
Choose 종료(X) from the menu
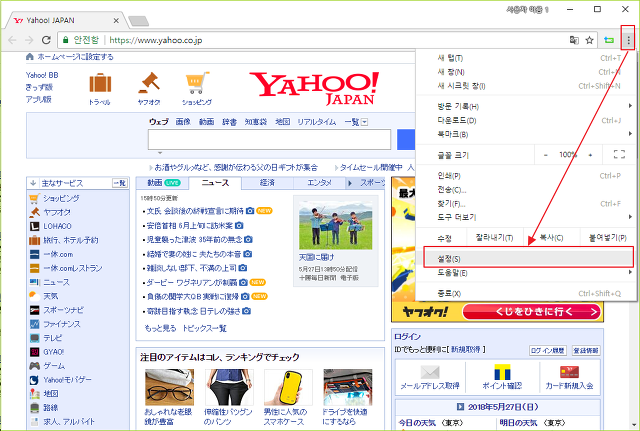point(527,293)
